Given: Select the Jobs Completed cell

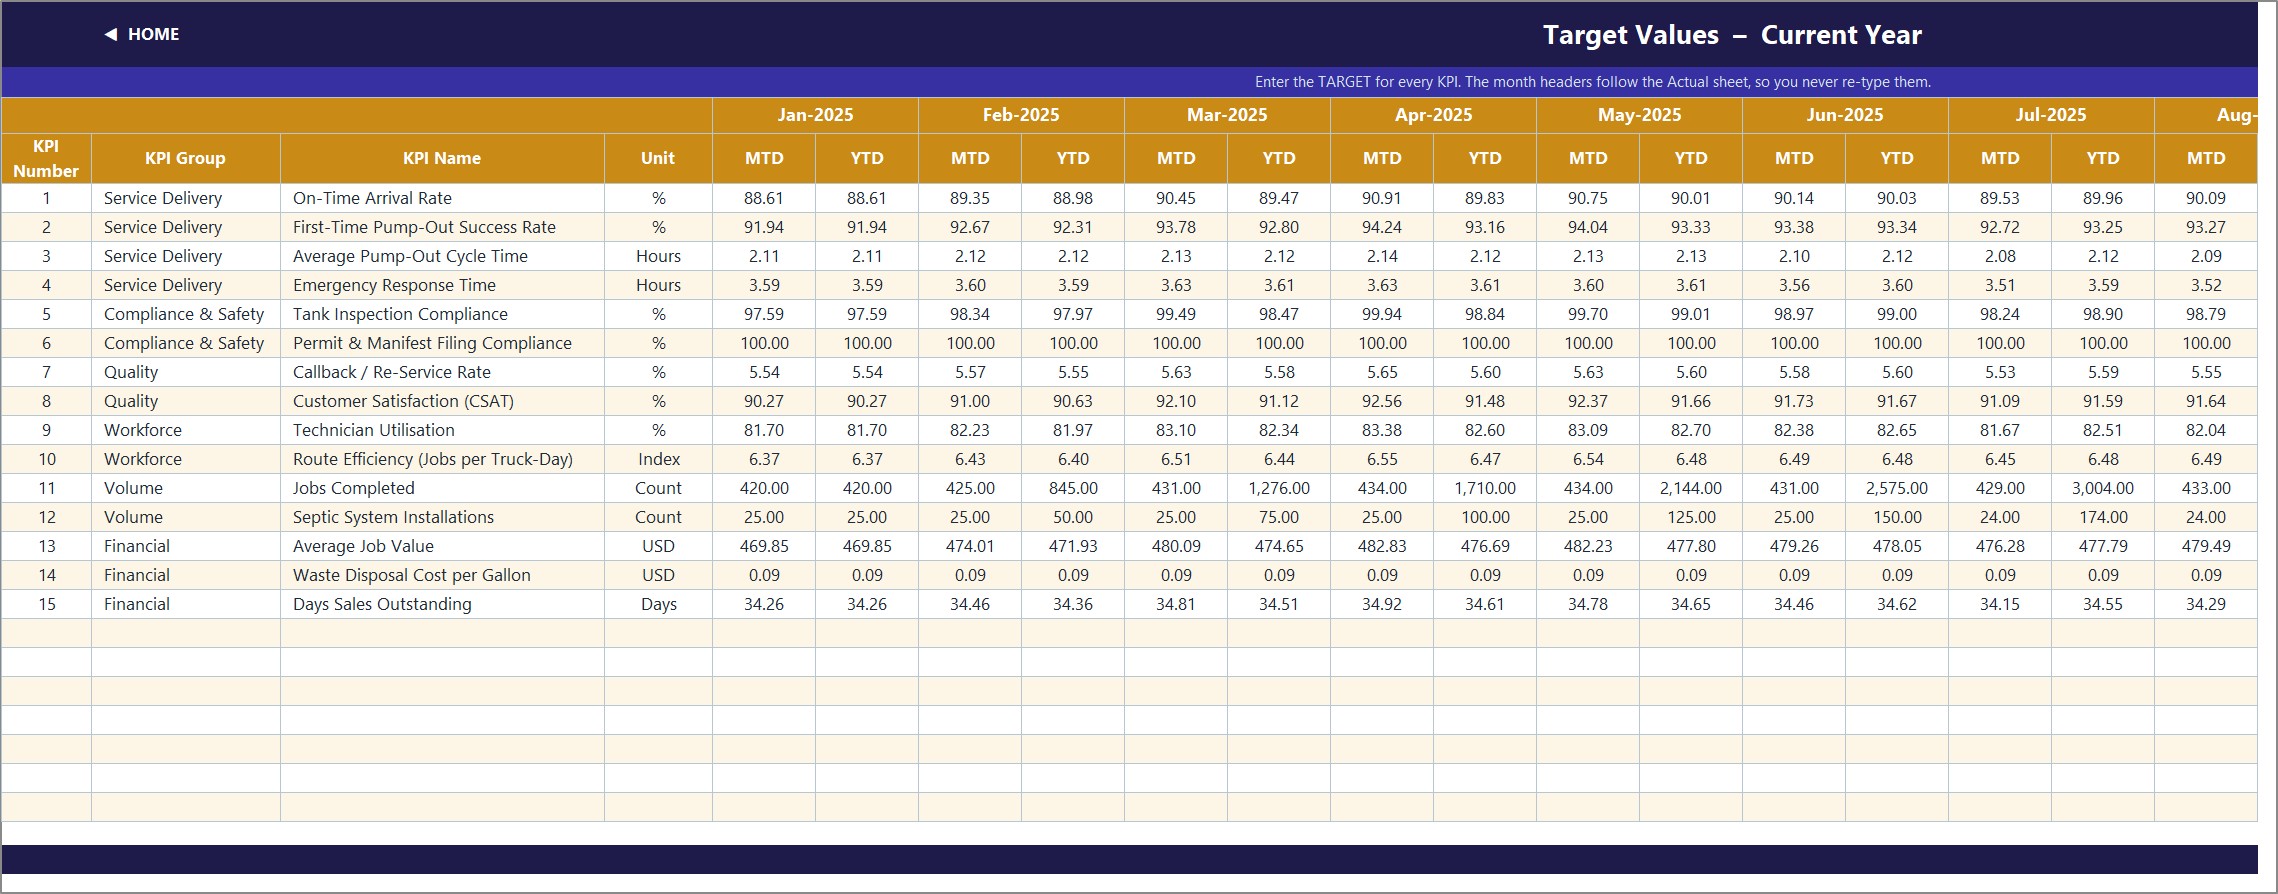Looking at the screenshot, I should coord(442,488).
